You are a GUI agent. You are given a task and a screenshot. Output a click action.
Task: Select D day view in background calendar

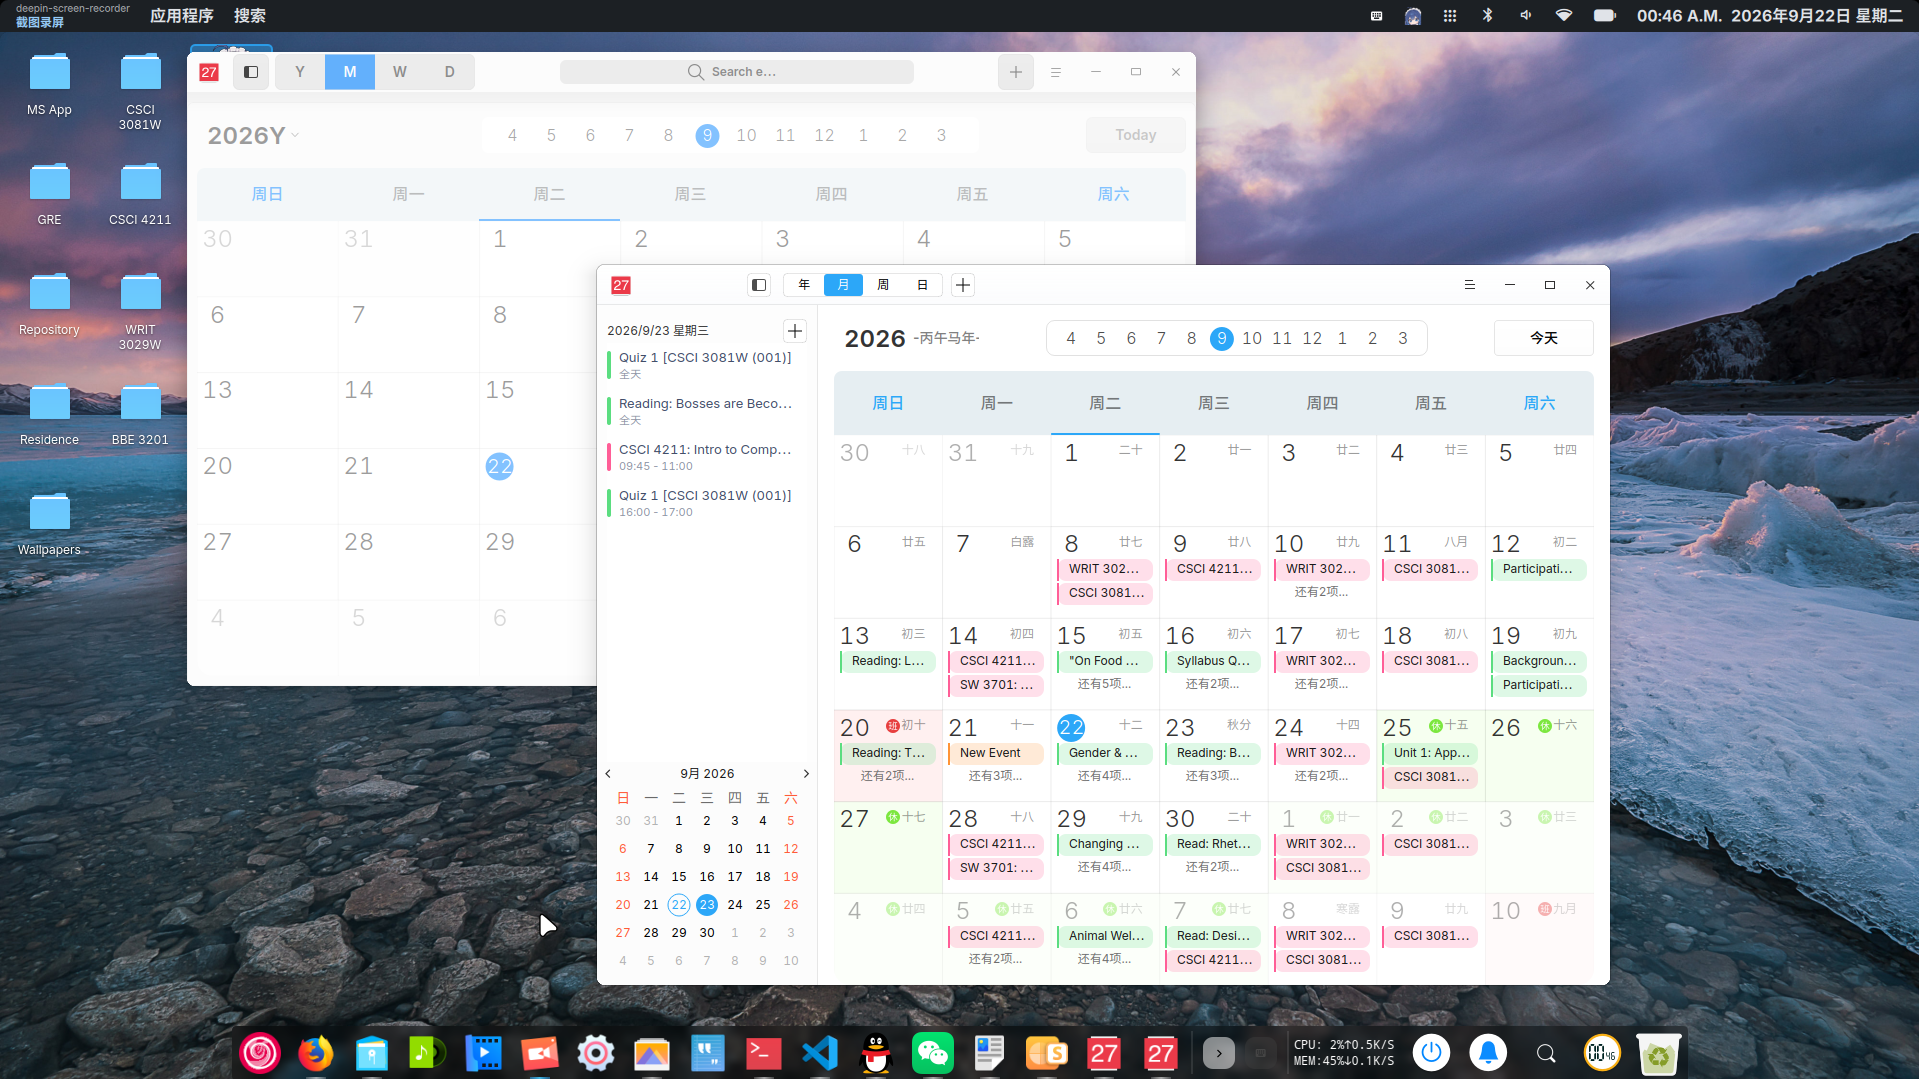pos(450,72)
